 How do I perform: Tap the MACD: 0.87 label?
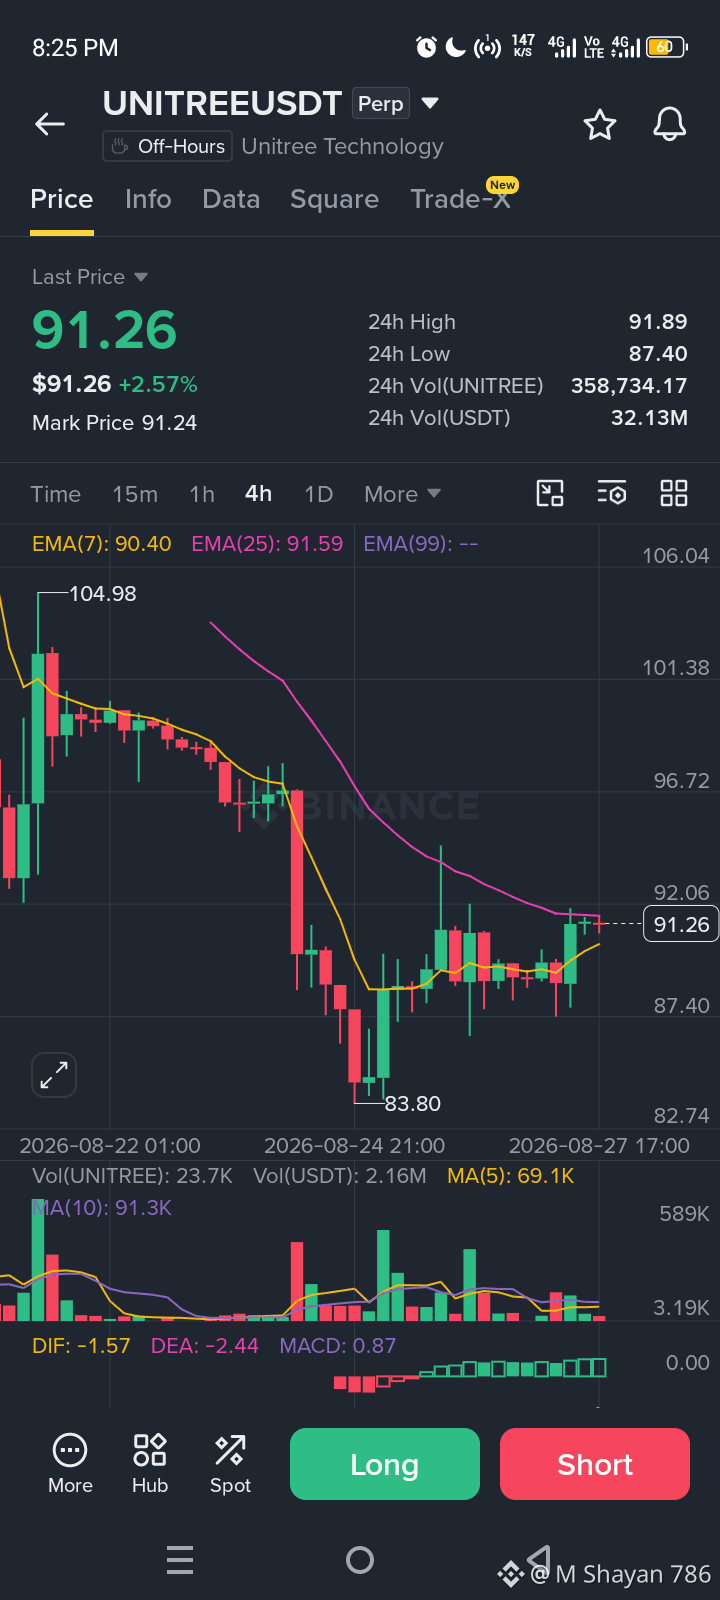[338, 1346]
